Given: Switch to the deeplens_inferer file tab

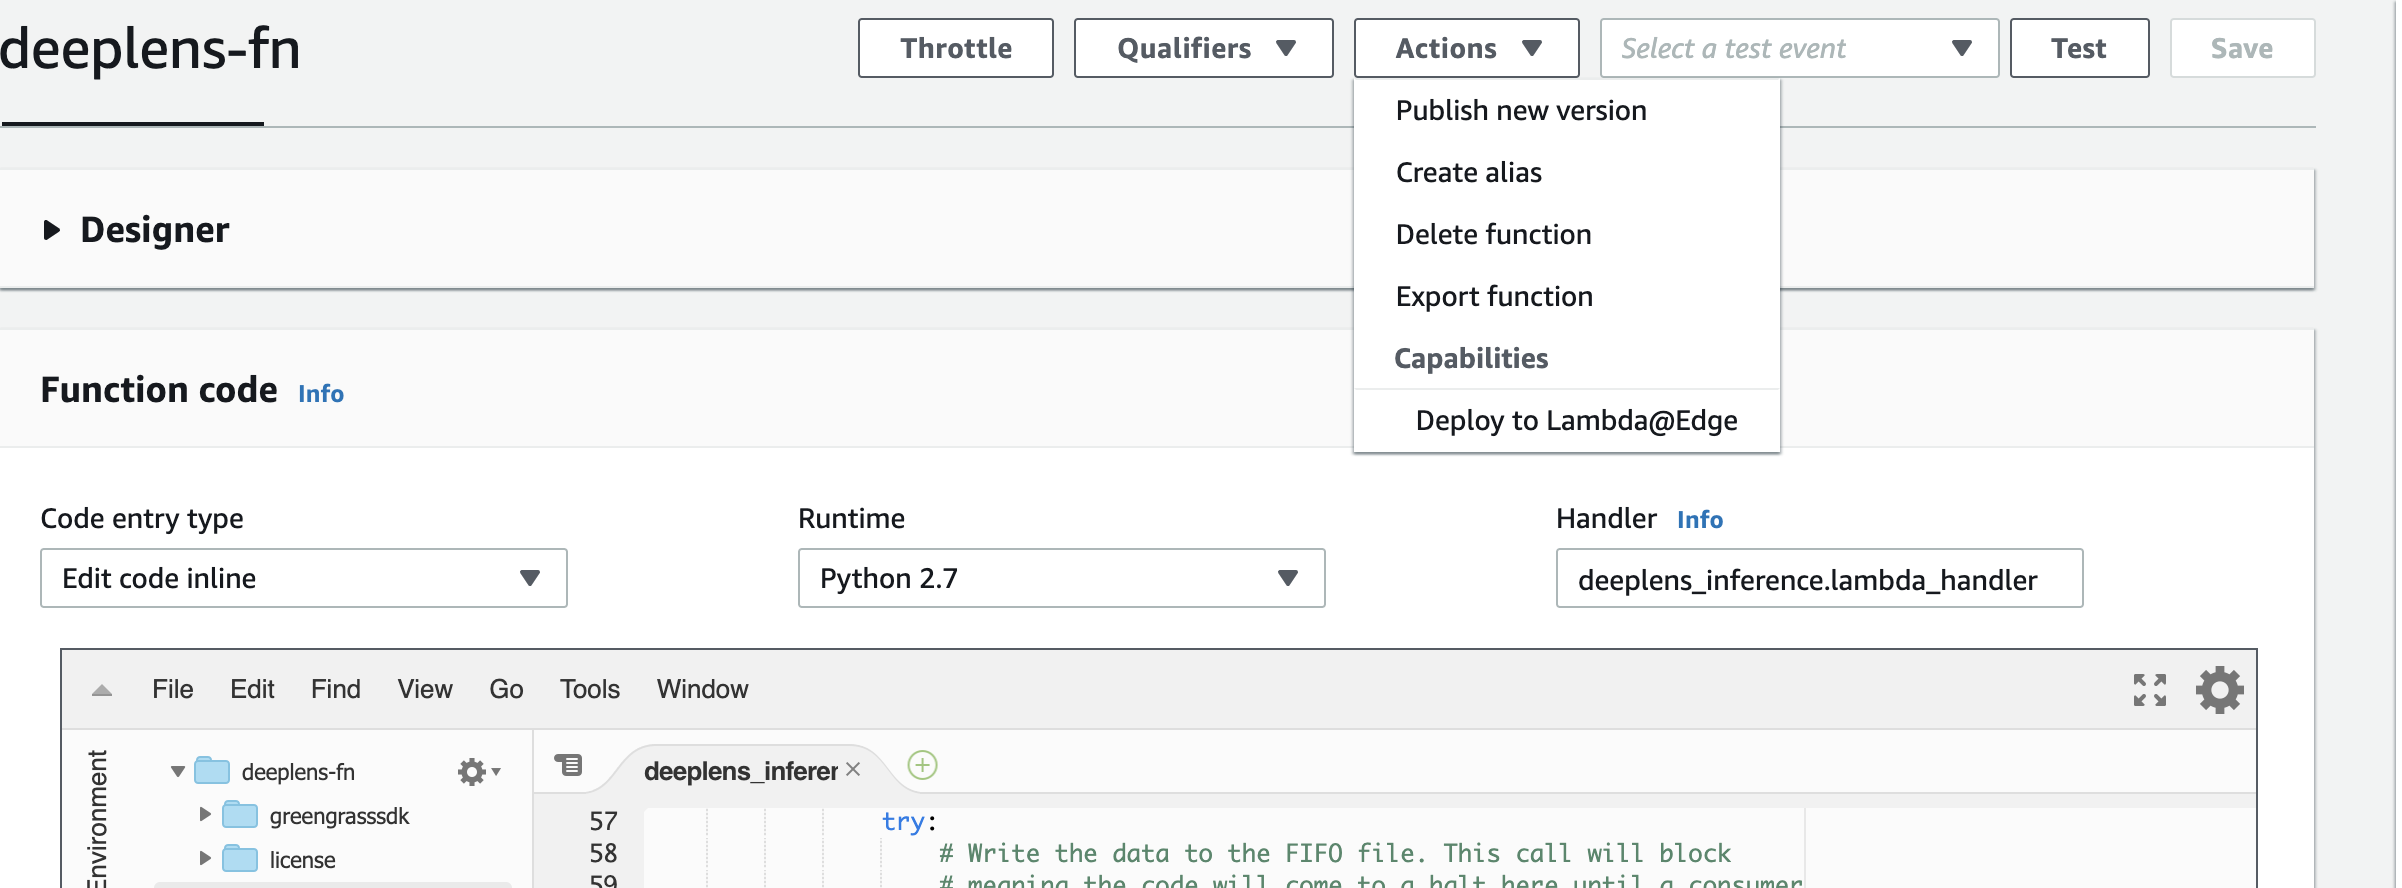Looking at the screenshot, I should pyautogui.click(x=740, y=771).
